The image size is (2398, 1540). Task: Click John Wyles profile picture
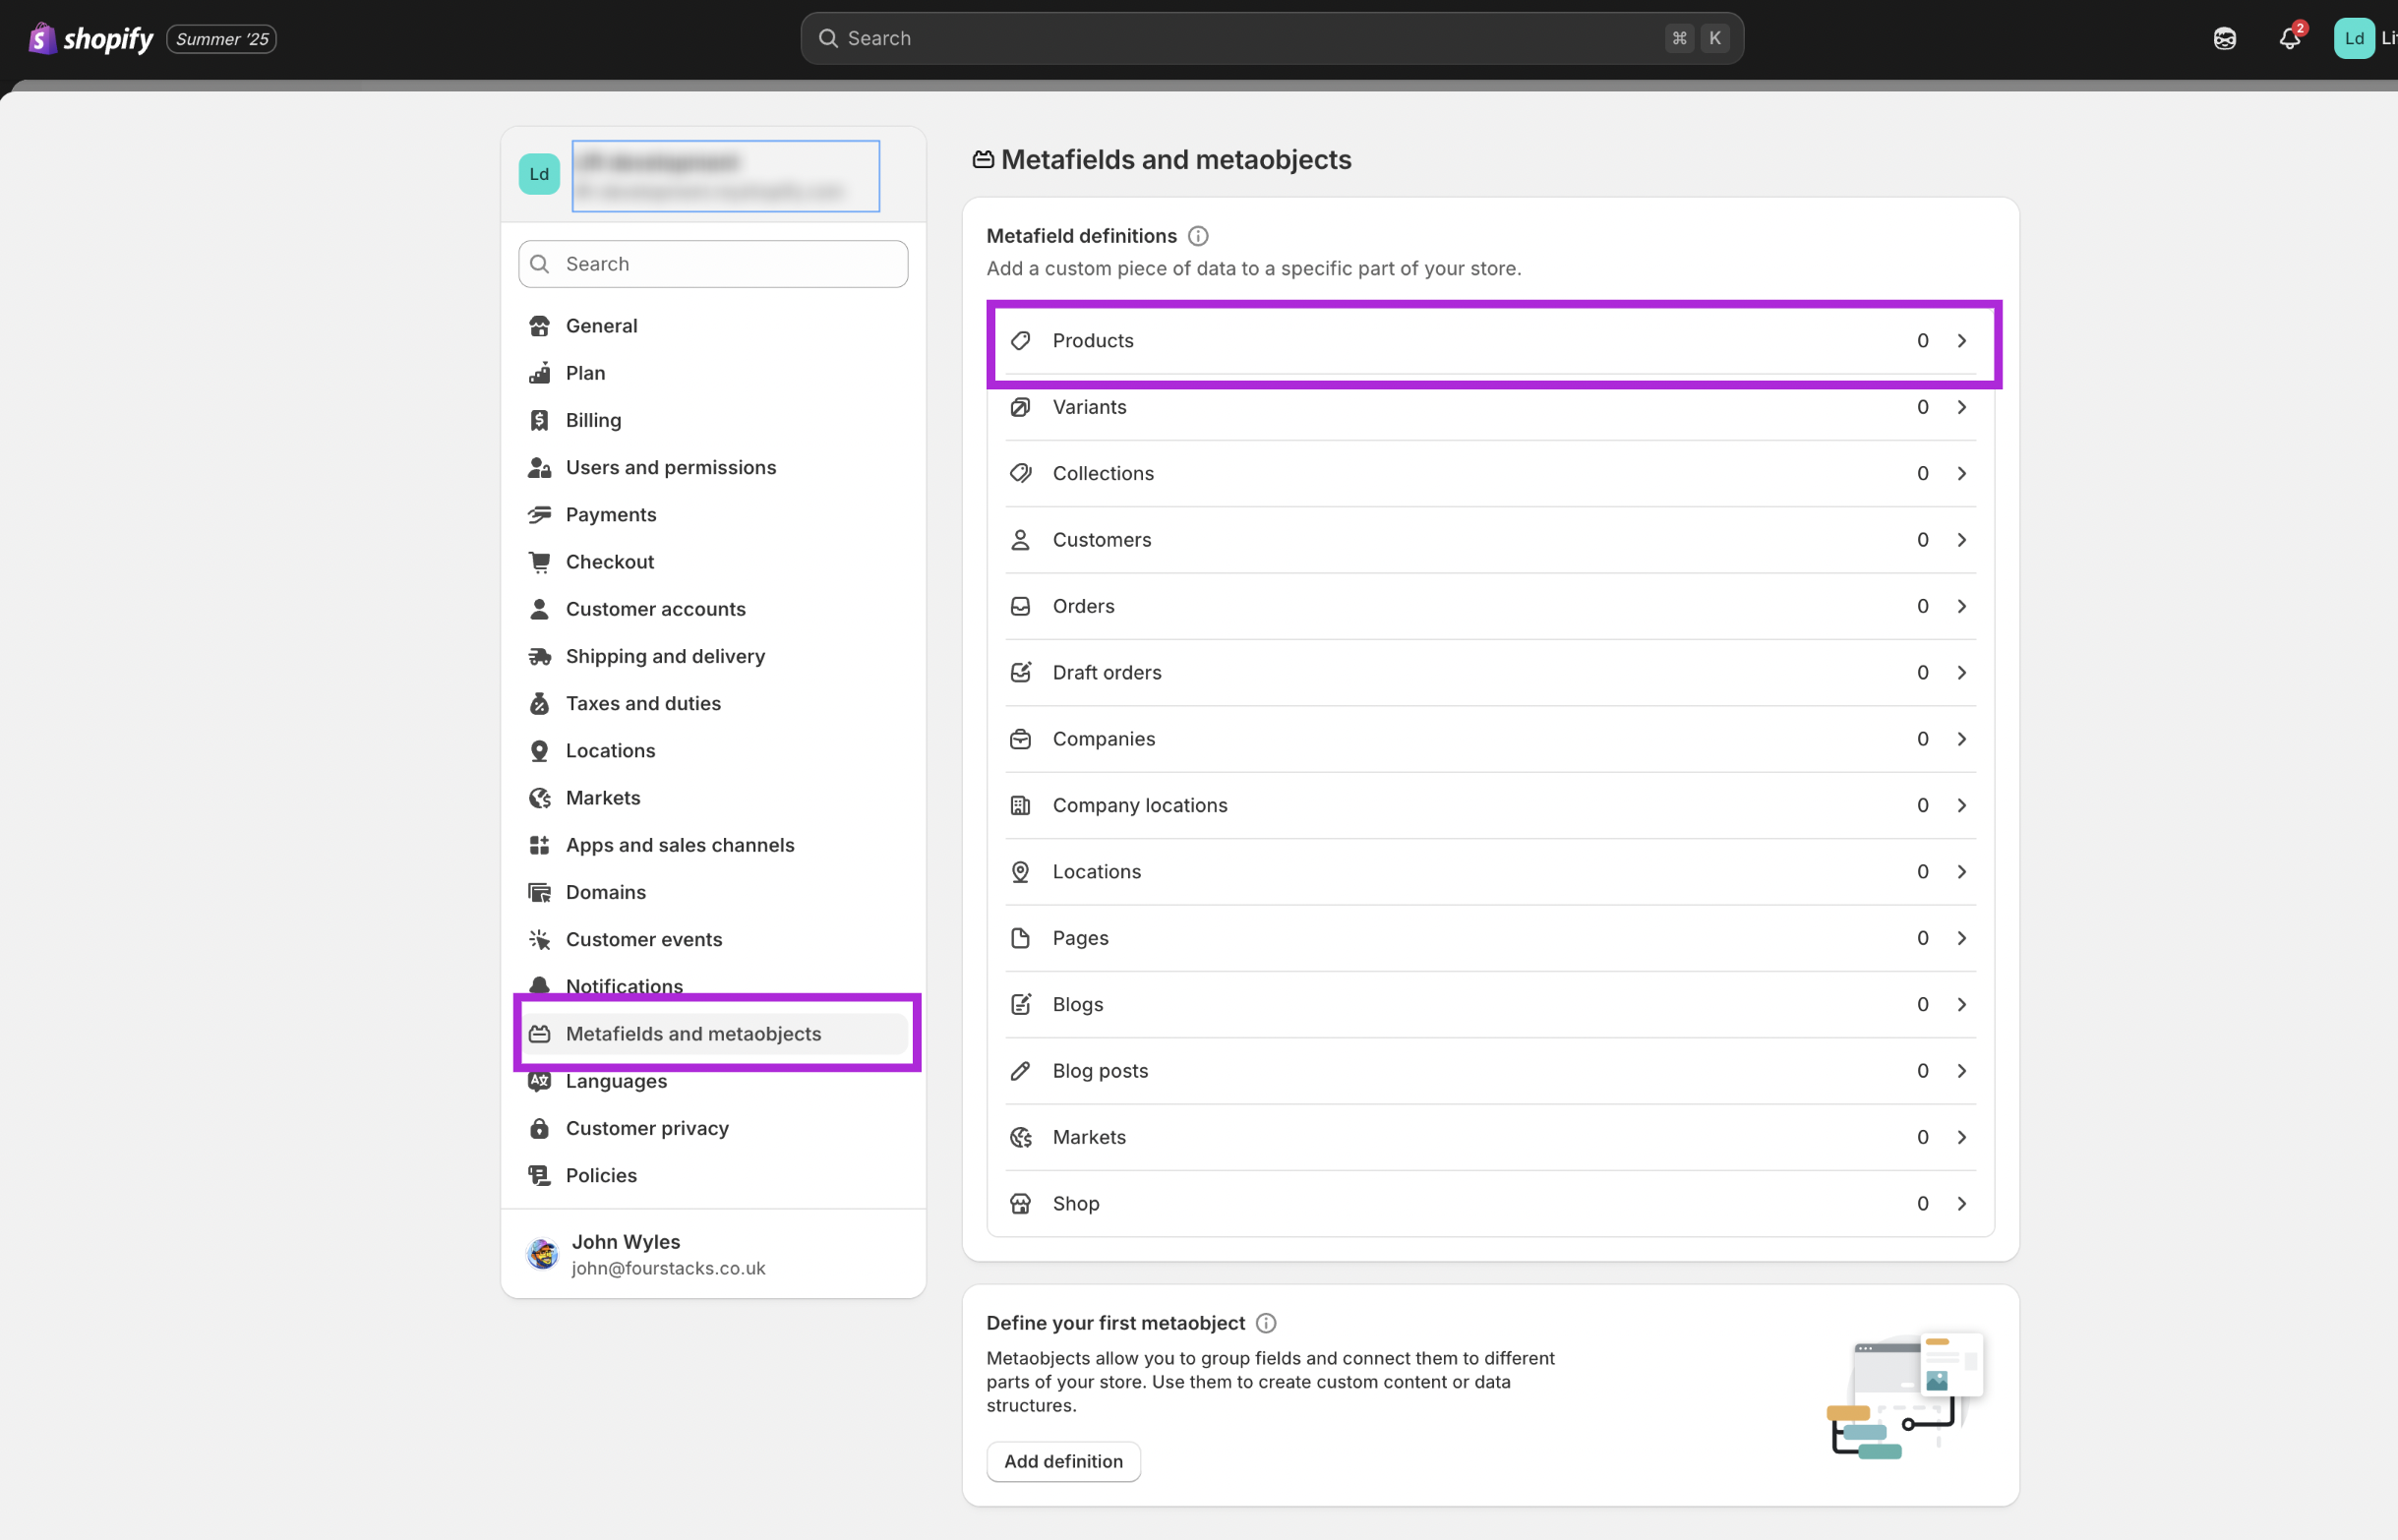[542, 1253]
